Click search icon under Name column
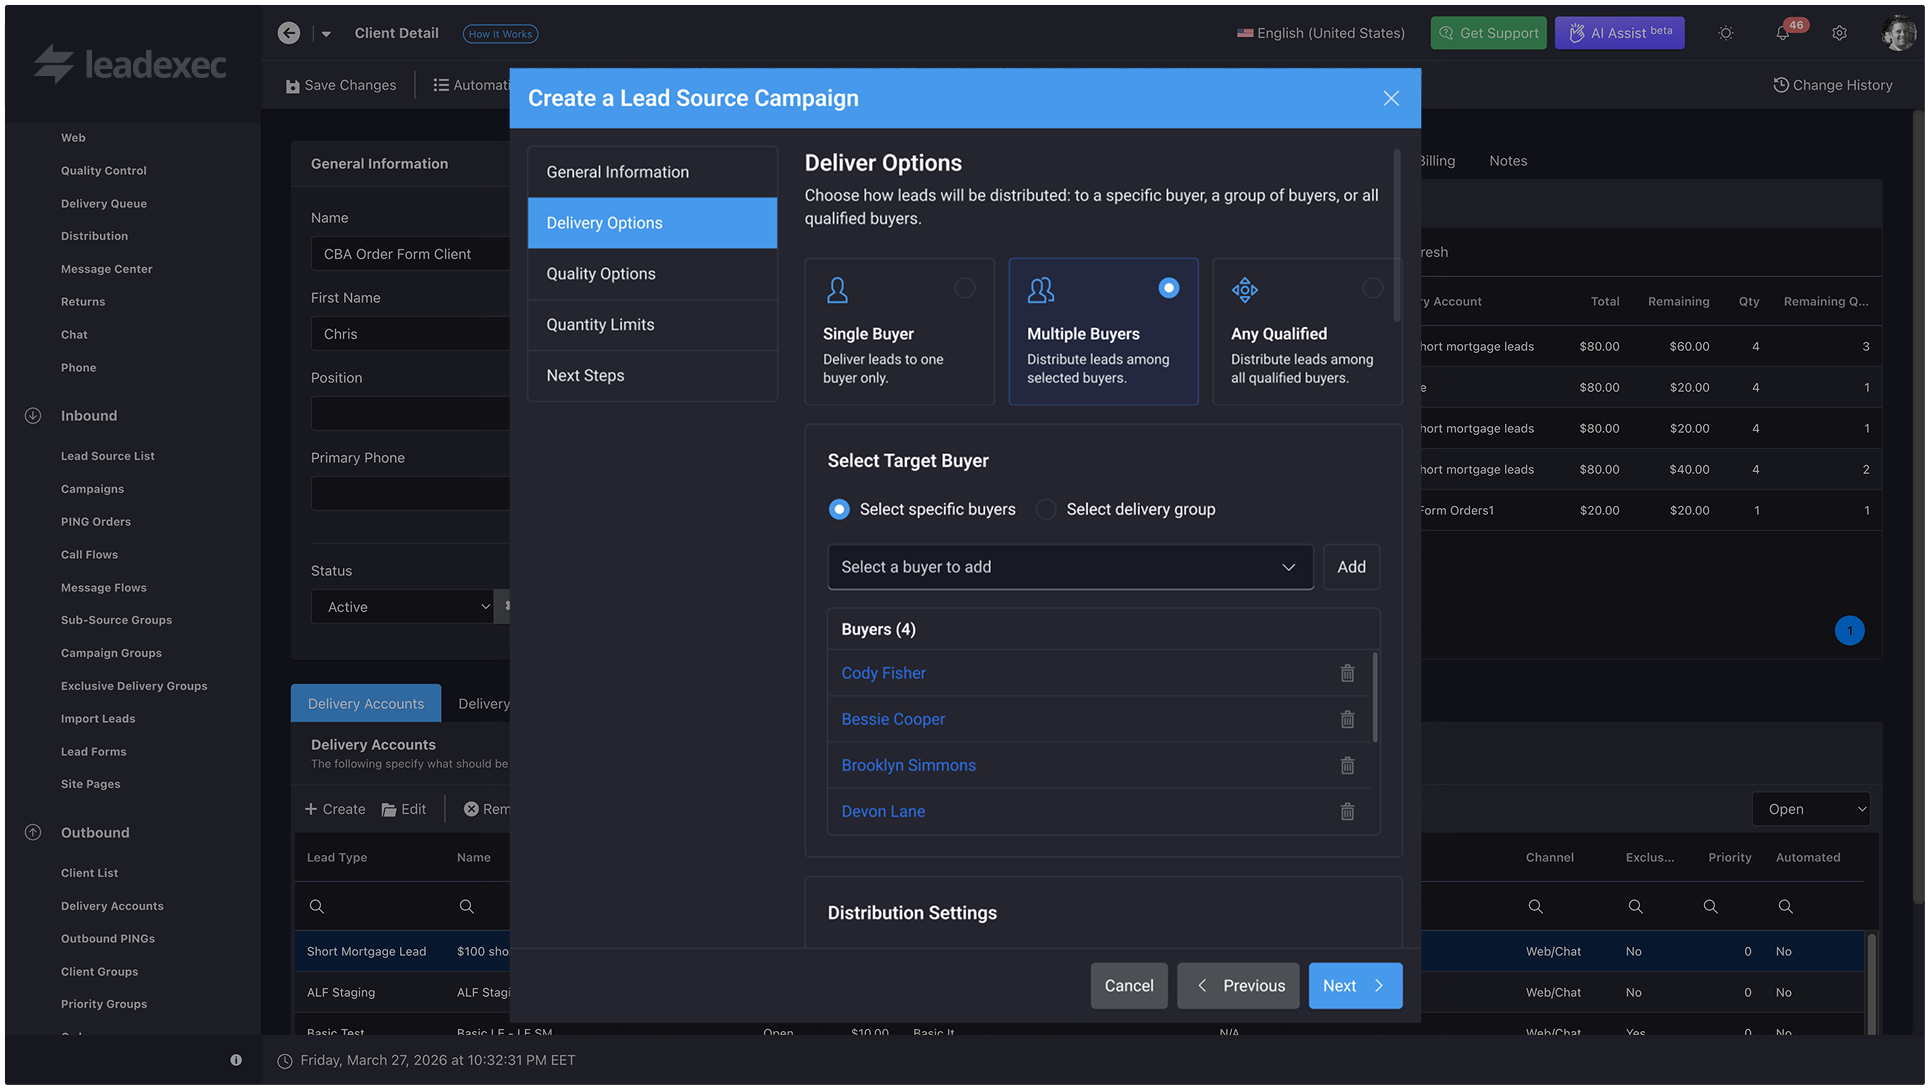The width and height of the screenshot is (1930, 1090). tap(466, 906)
